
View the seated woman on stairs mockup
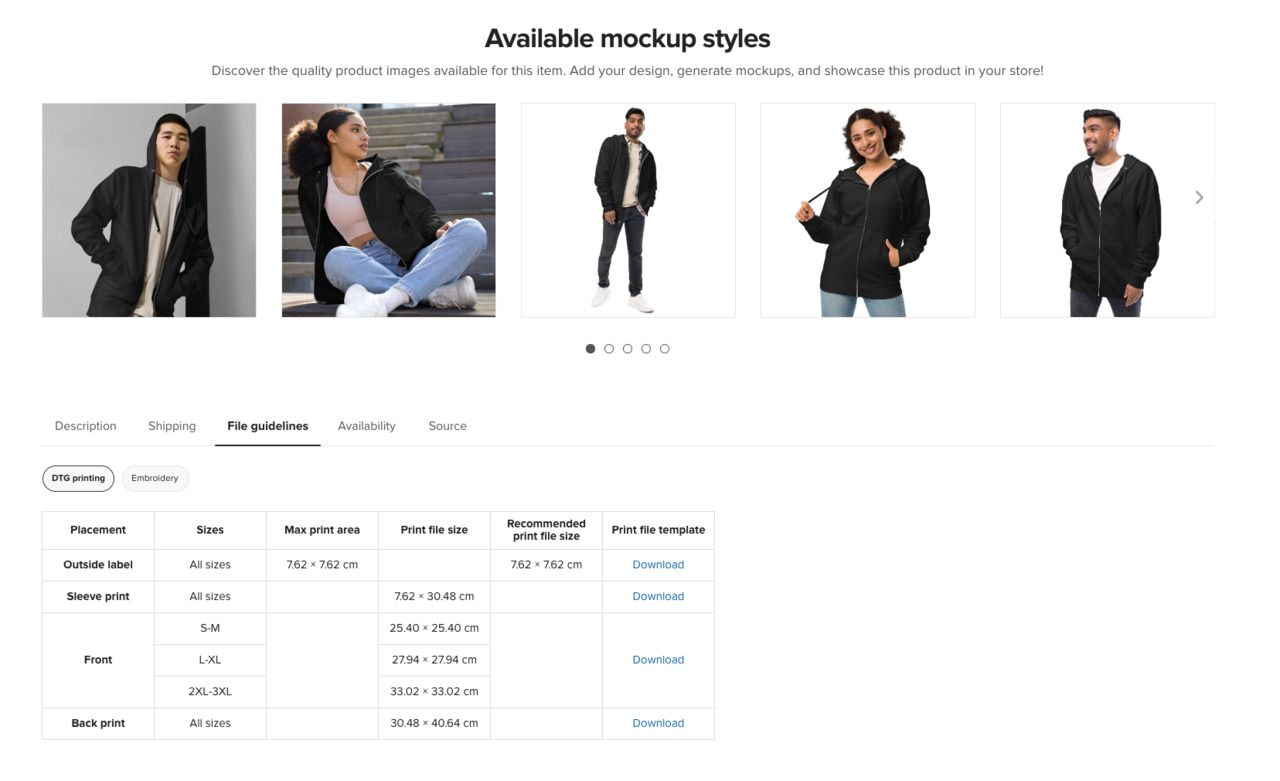388,208
